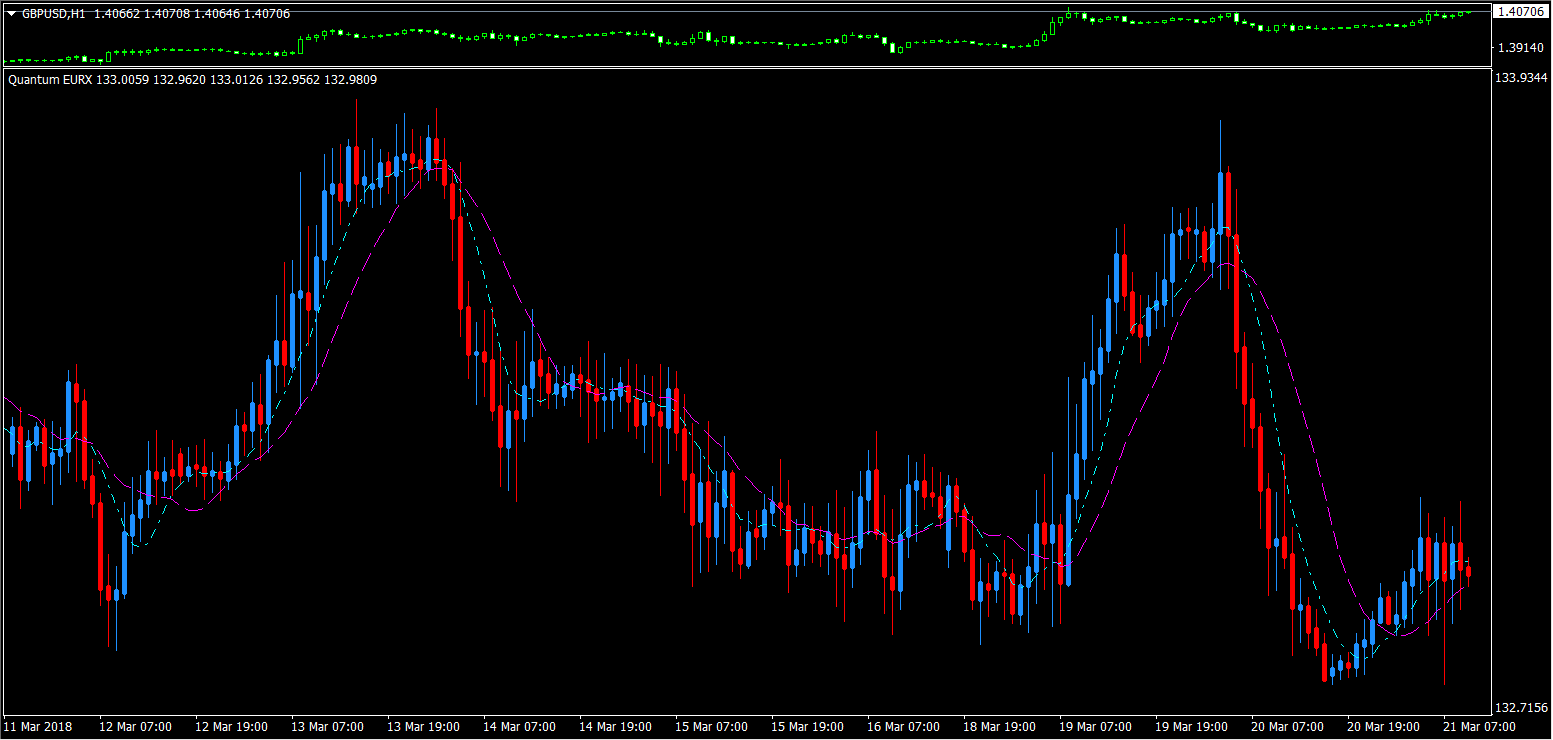
Task: Select the 15 Mar 07:00 time label
Action: point(711,727)
